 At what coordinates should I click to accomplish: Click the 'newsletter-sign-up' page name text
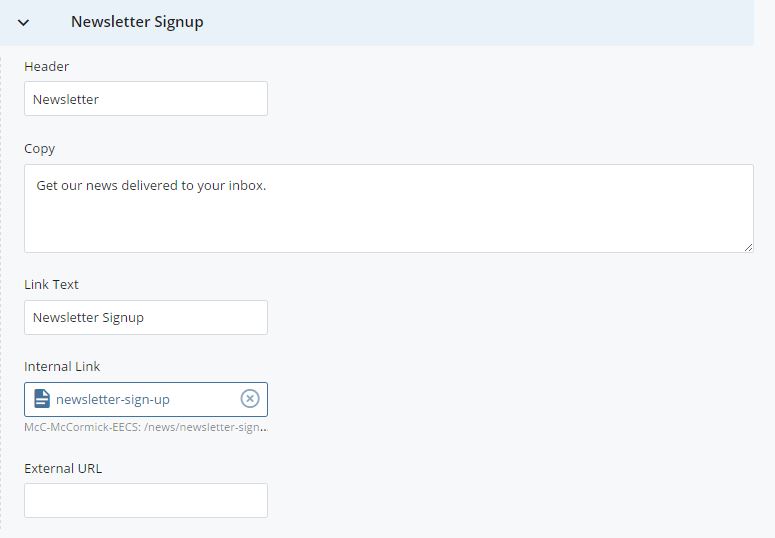tap(113, 400)
